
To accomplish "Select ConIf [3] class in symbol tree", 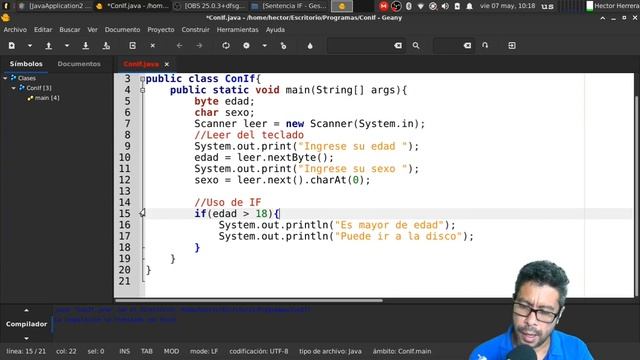I will [39, 88].
